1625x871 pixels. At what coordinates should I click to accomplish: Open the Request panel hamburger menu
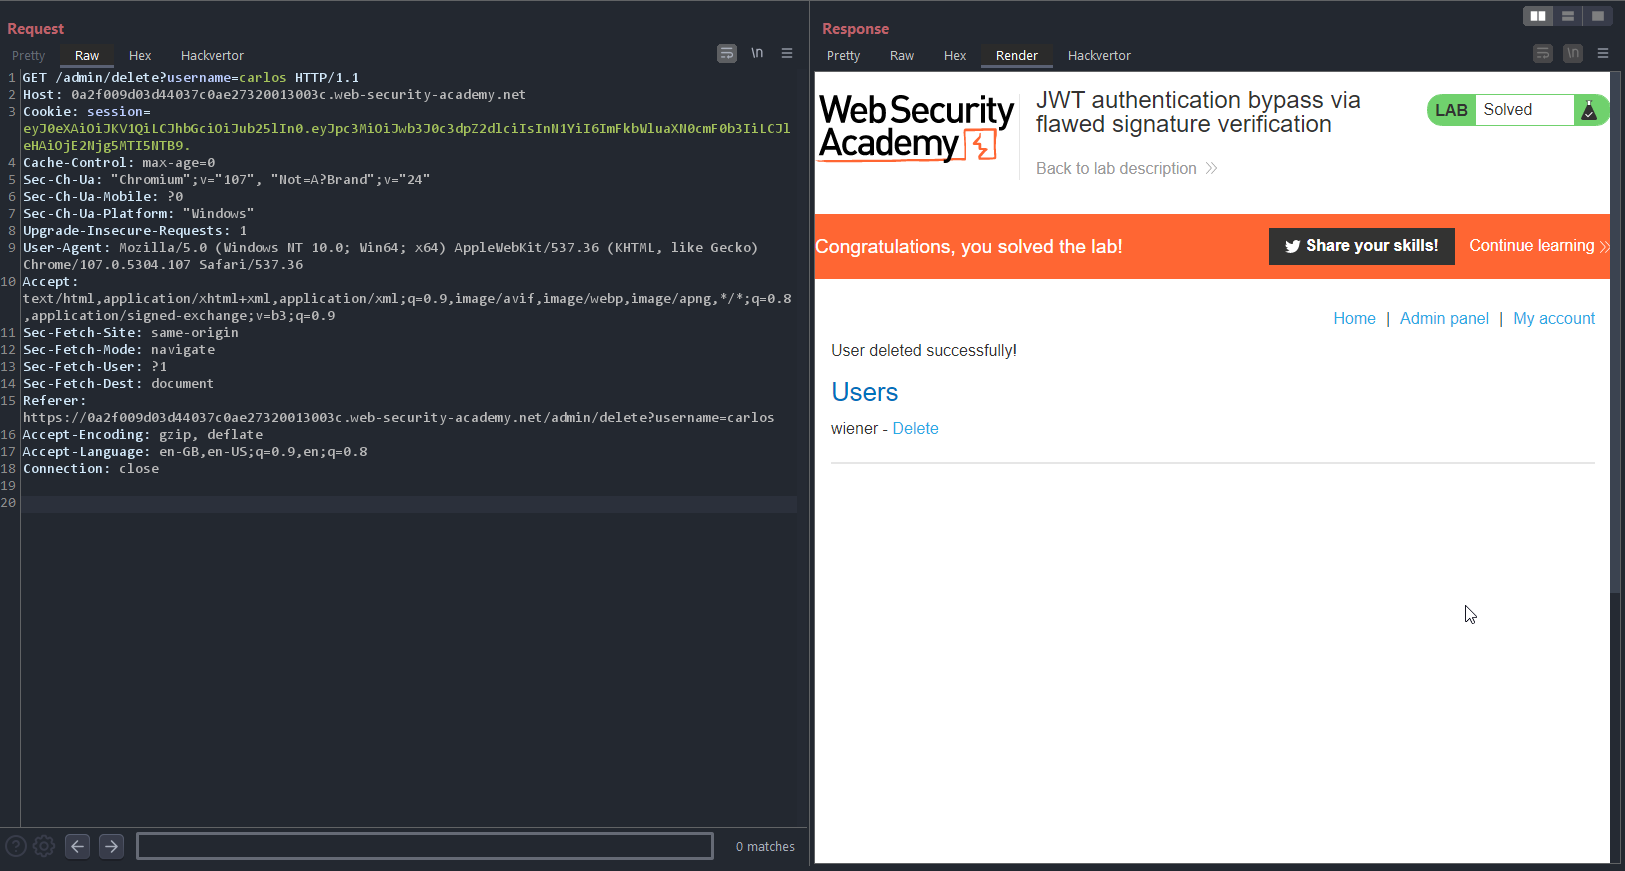787,53
